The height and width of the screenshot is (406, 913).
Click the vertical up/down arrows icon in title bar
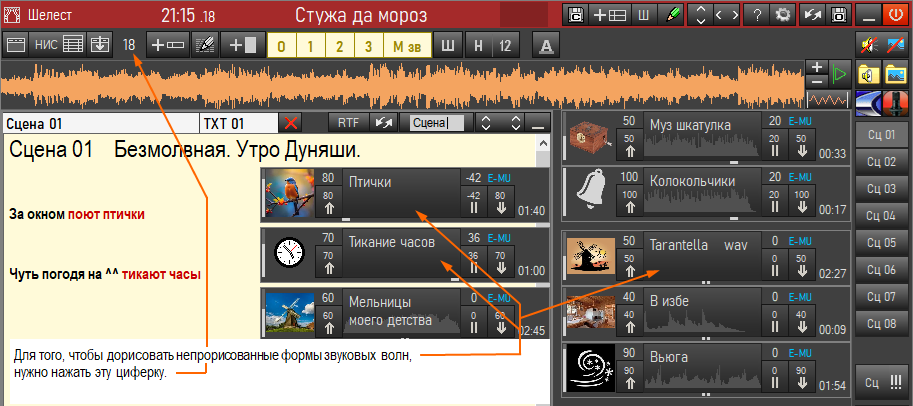click(x=701, y=15)
